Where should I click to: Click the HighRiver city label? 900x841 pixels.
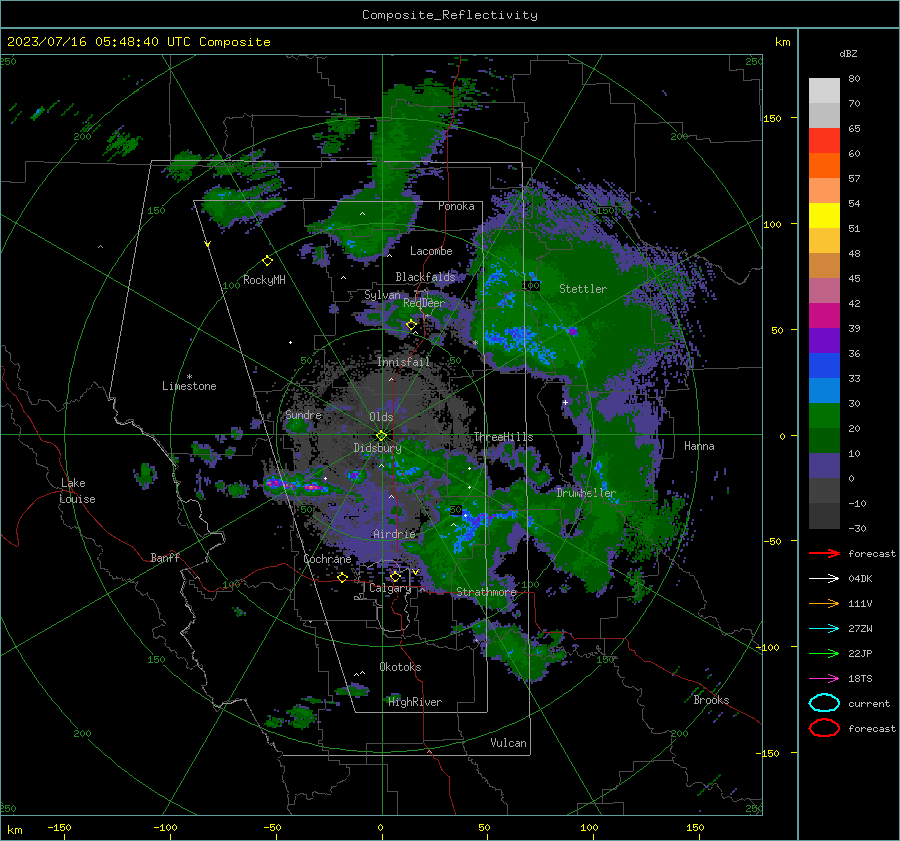click(x=415, y=702)
